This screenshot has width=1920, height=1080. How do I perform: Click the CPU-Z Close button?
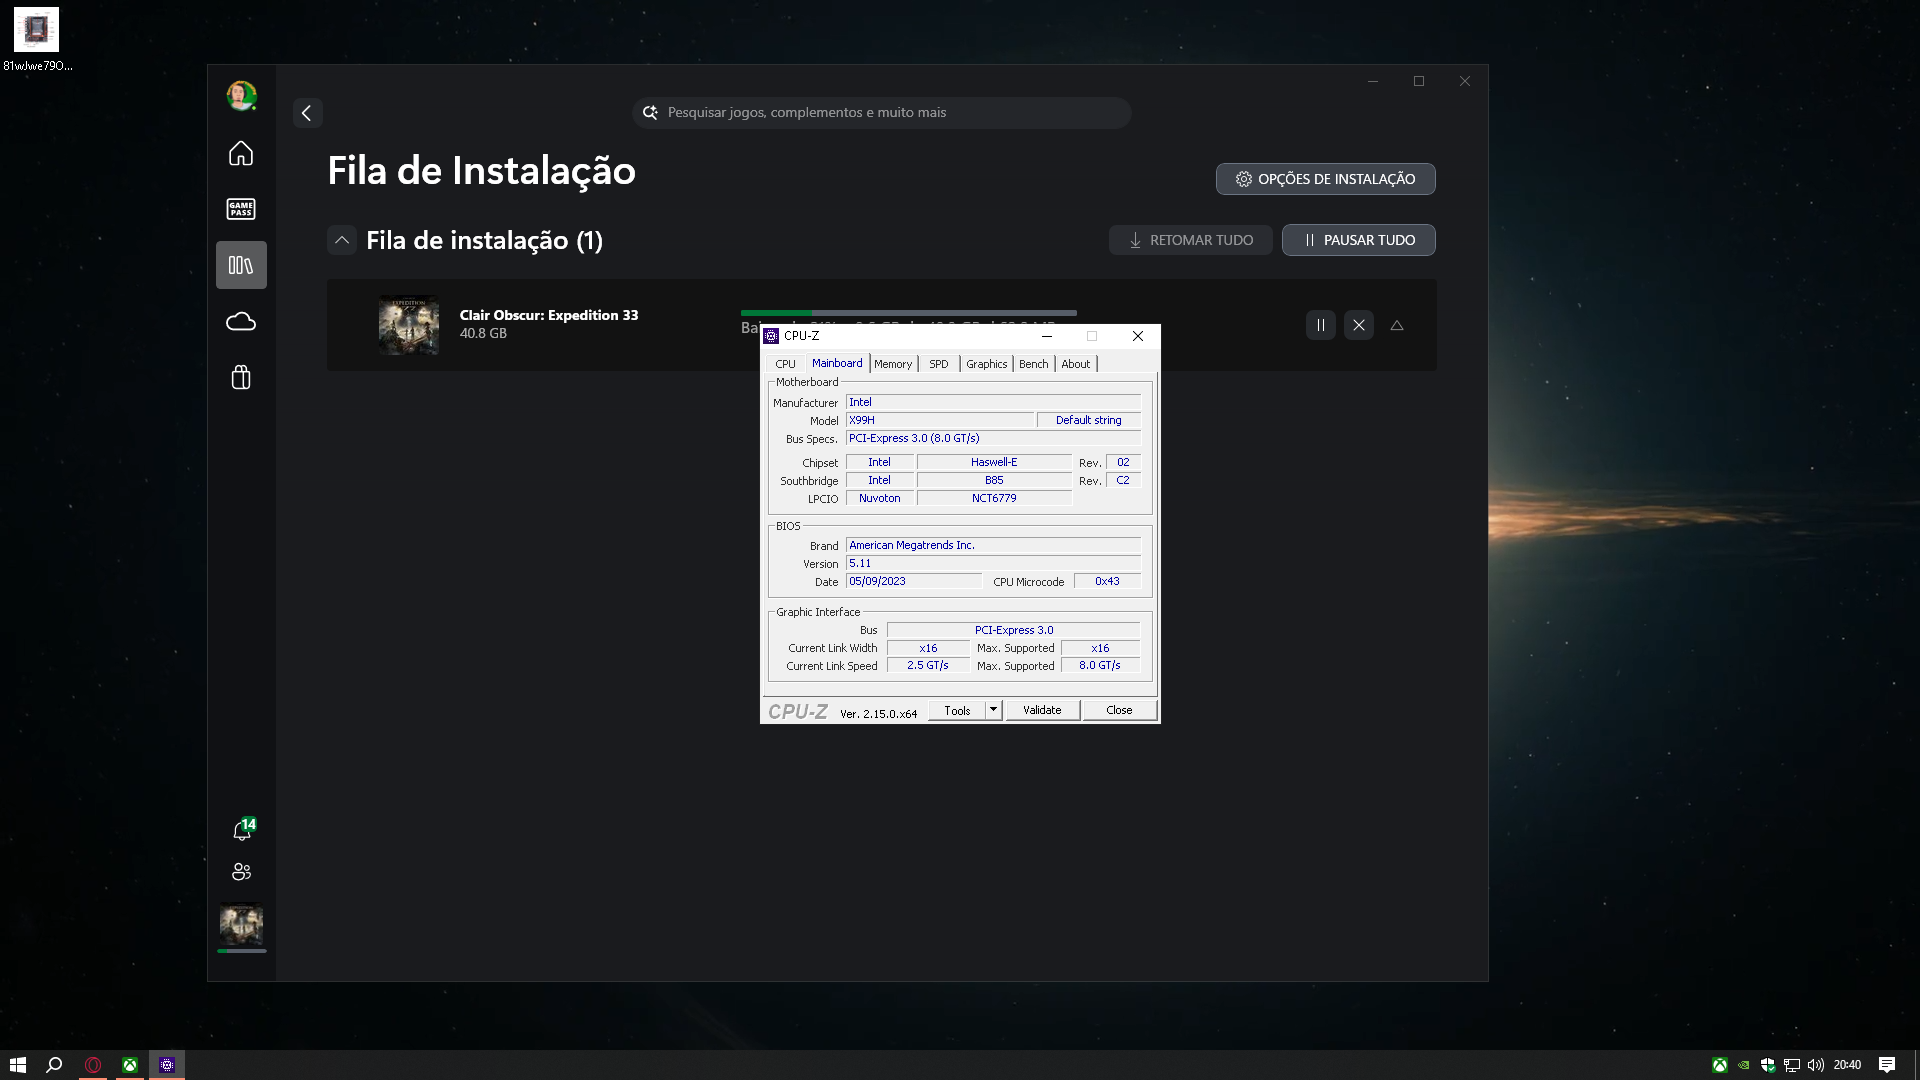point(1119,710)
